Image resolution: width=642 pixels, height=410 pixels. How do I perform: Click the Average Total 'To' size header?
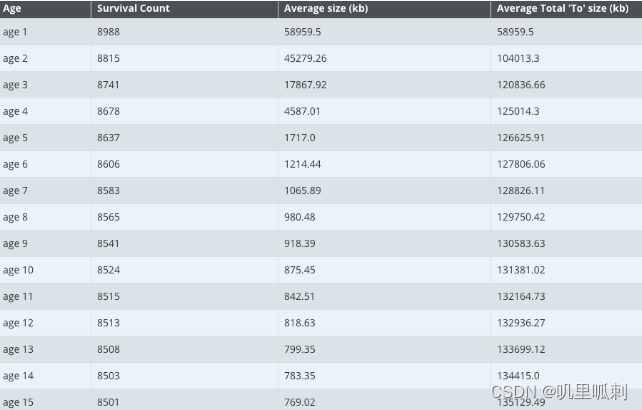(x=562, y=8)
